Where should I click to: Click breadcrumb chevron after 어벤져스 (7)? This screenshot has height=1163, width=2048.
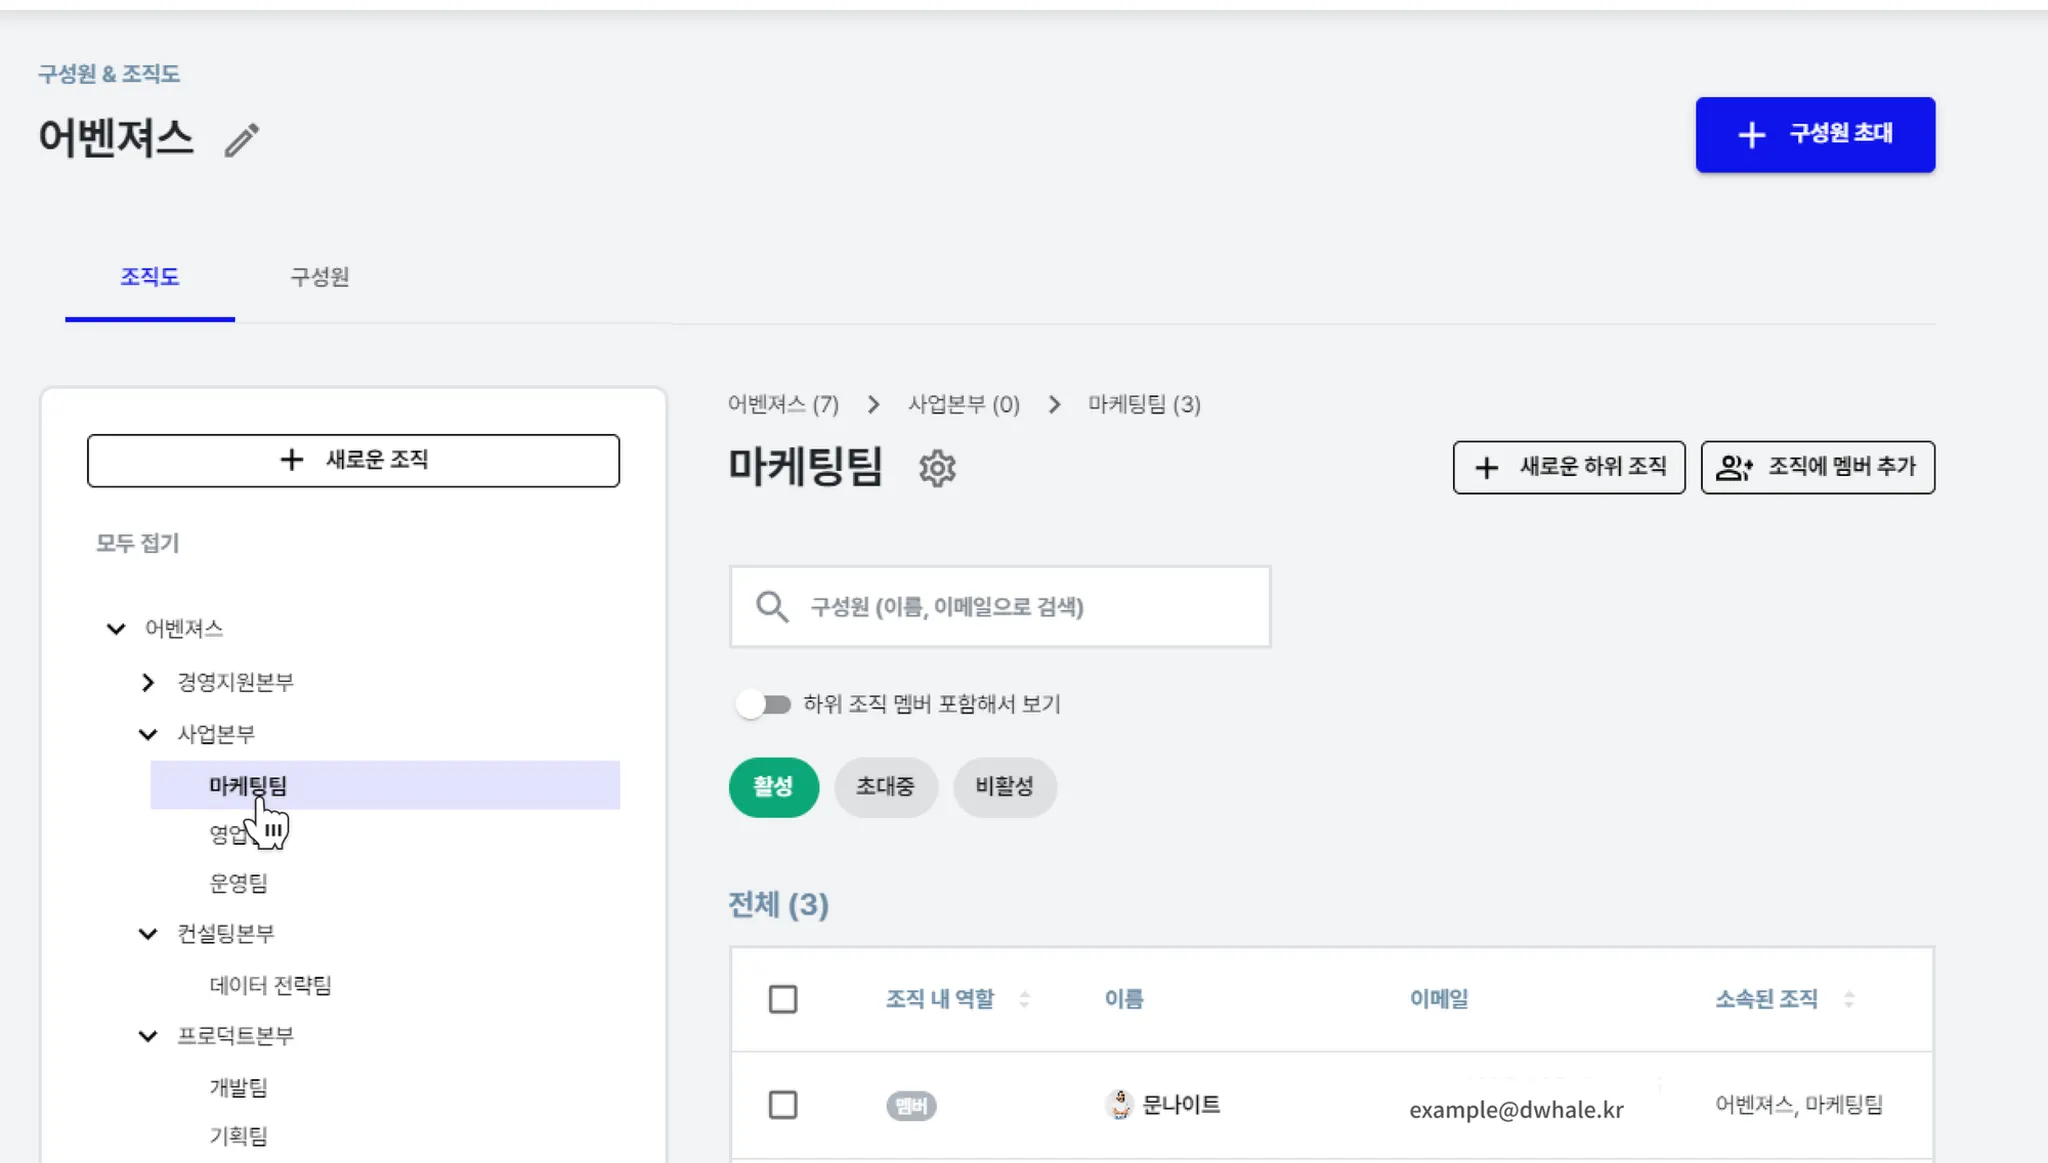873,405
